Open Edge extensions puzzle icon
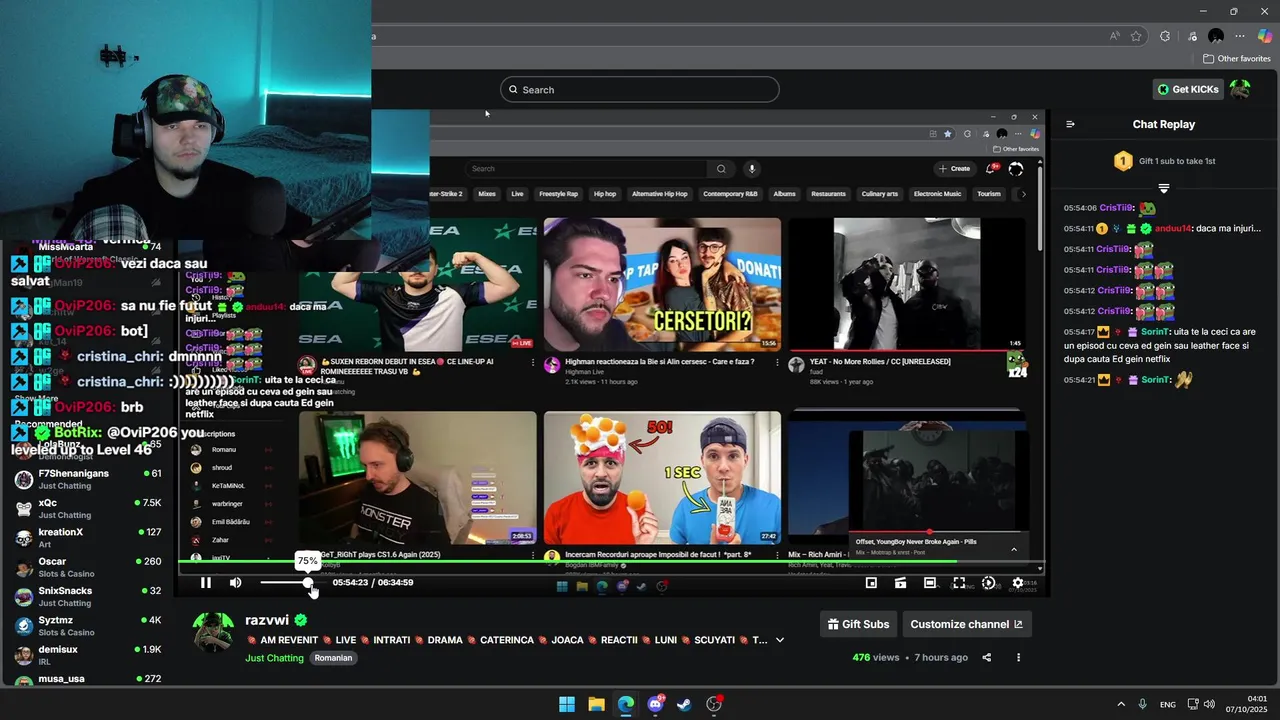The width and height of the screenshot is (1280, 720). (1165, 36)
